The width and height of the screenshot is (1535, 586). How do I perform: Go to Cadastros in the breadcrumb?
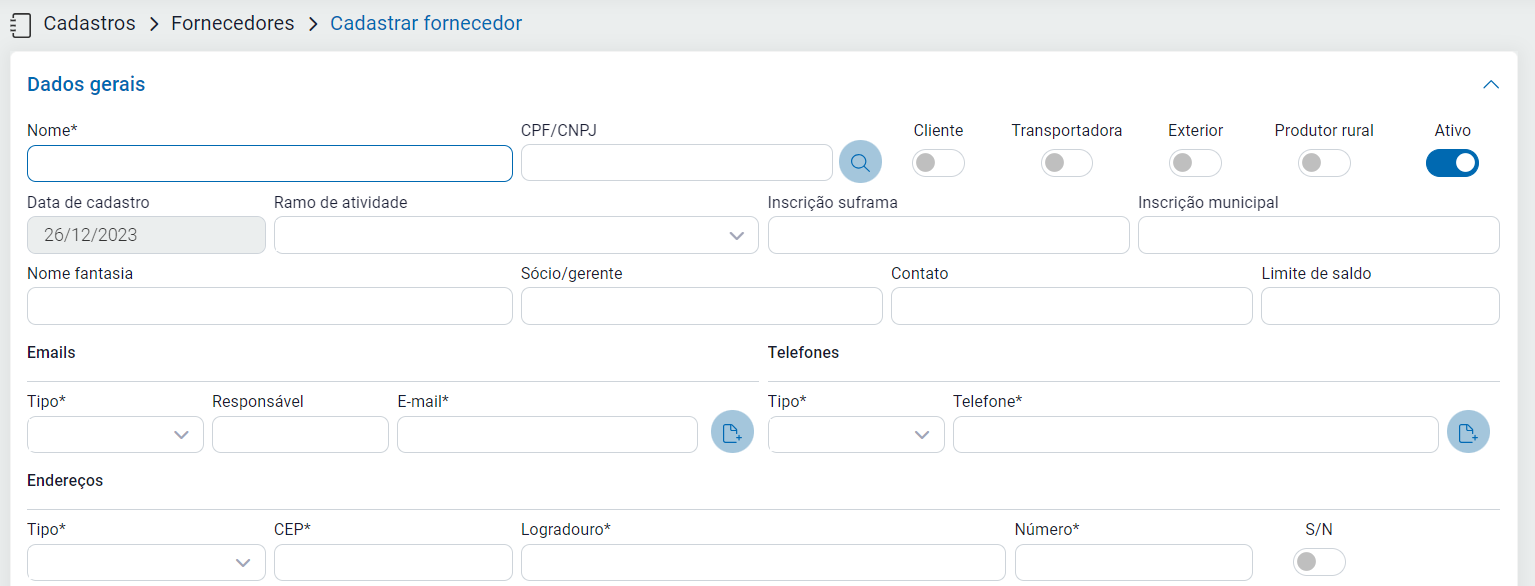pos(89,23)
